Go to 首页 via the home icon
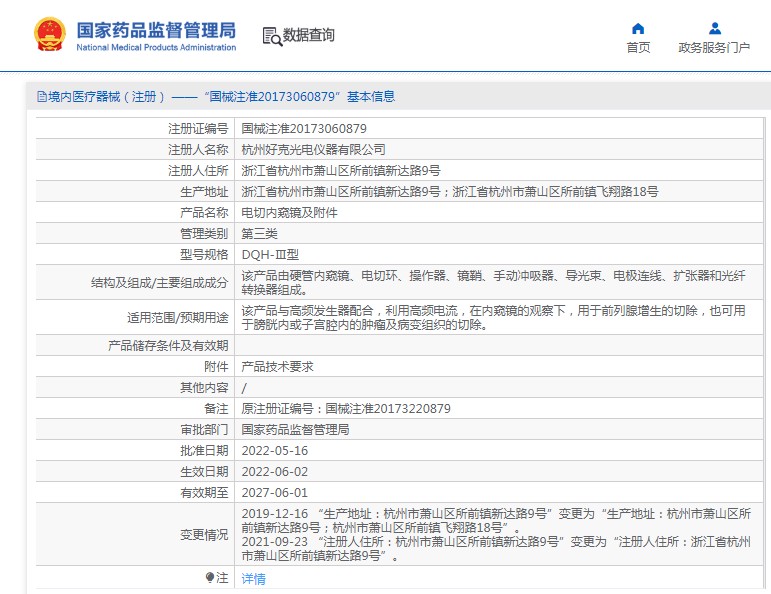This screenshot has height=594, width=771. (638, 29)
